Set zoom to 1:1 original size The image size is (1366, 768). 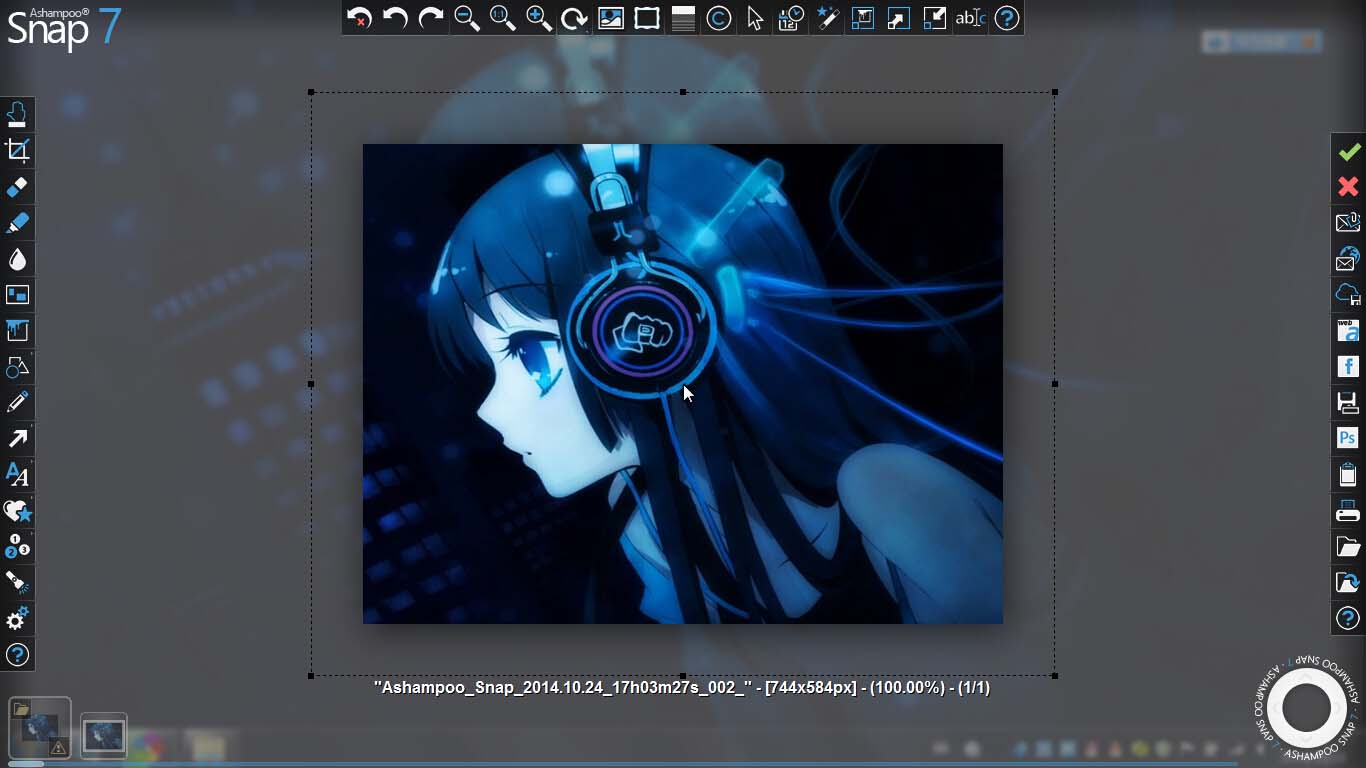pos(503,18)
